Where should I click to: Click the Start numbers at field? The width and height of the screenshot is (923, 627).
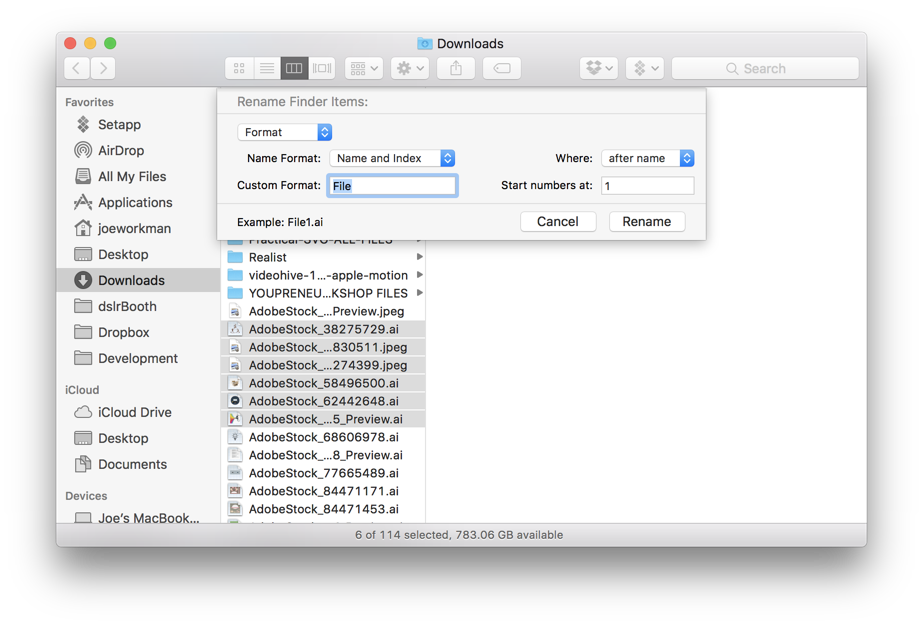(648, 185)
